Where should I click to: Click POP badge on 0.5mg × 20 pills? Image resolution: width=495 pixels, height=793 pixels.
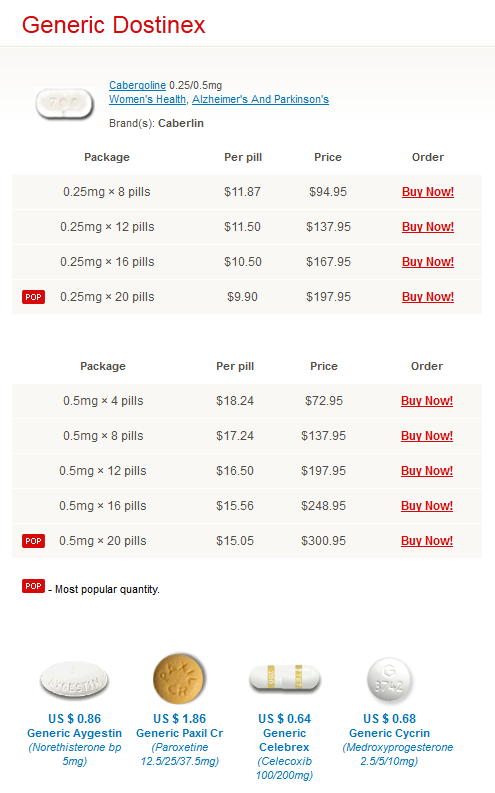coord(33,541)
